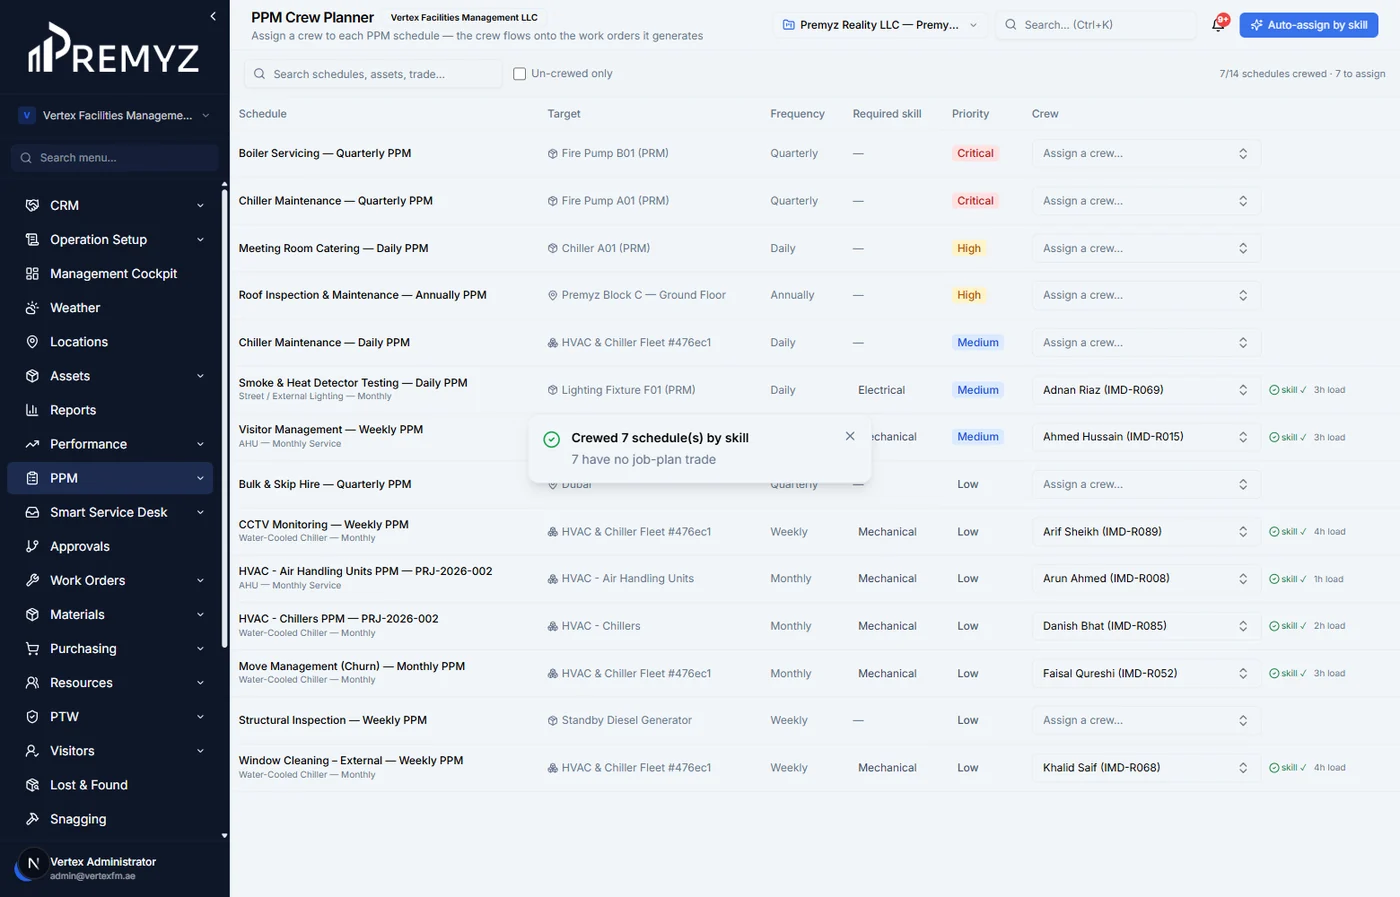Change crew Faisal Qureshi (IMD-R052)
The image size is (1400, 897).
(x=1146, y=673)
